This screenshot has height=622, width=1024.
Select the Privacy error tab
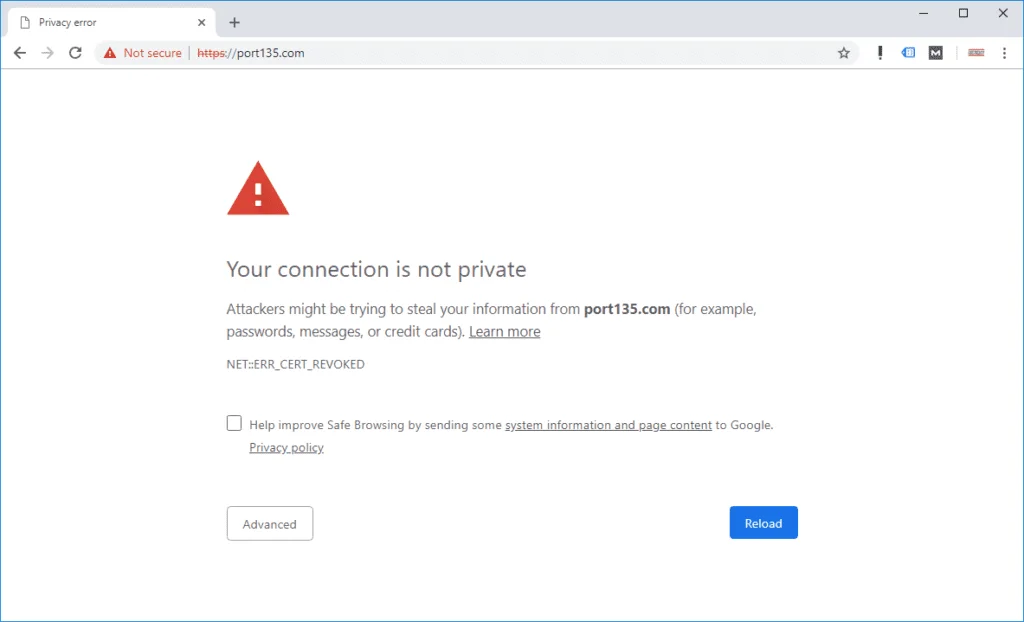point(100,22)
